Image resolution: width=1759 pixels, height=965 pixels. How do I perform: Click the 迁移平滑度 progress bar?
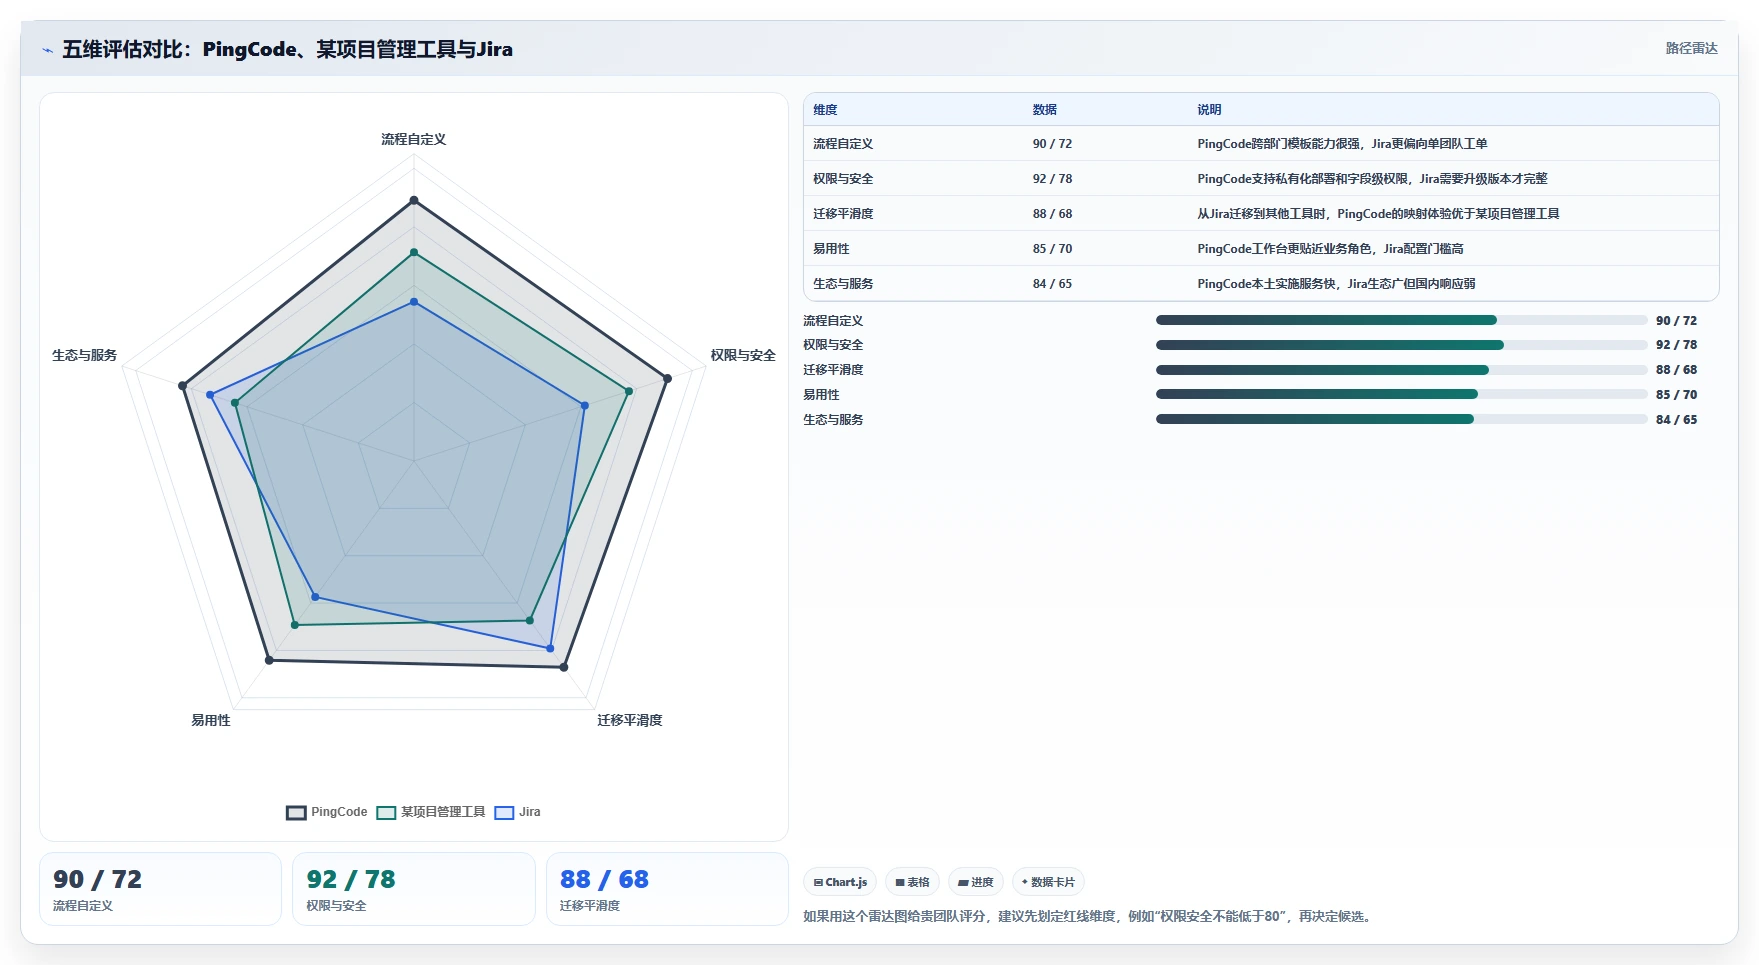(x=1401, y=370)
